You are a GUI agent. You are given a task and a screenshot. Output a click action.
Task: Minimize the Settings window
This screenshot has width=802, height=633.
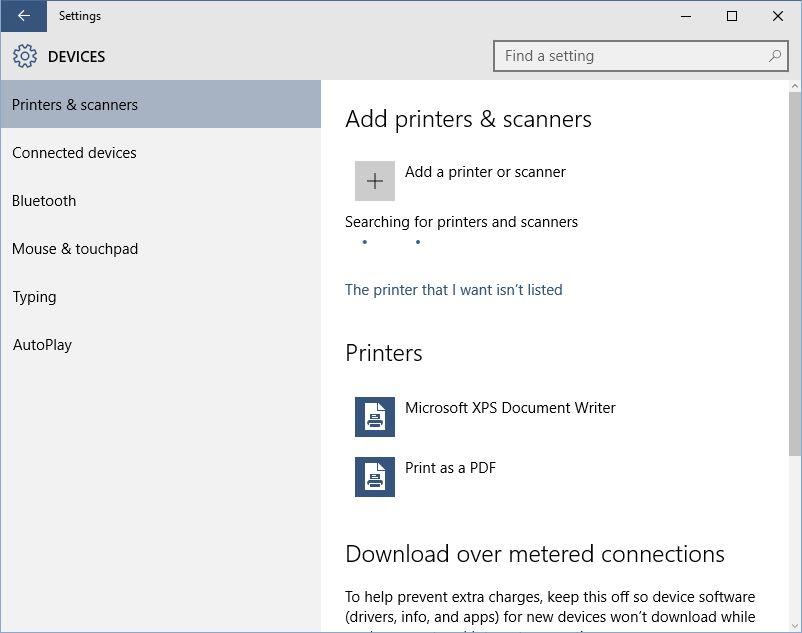[686, 16]
